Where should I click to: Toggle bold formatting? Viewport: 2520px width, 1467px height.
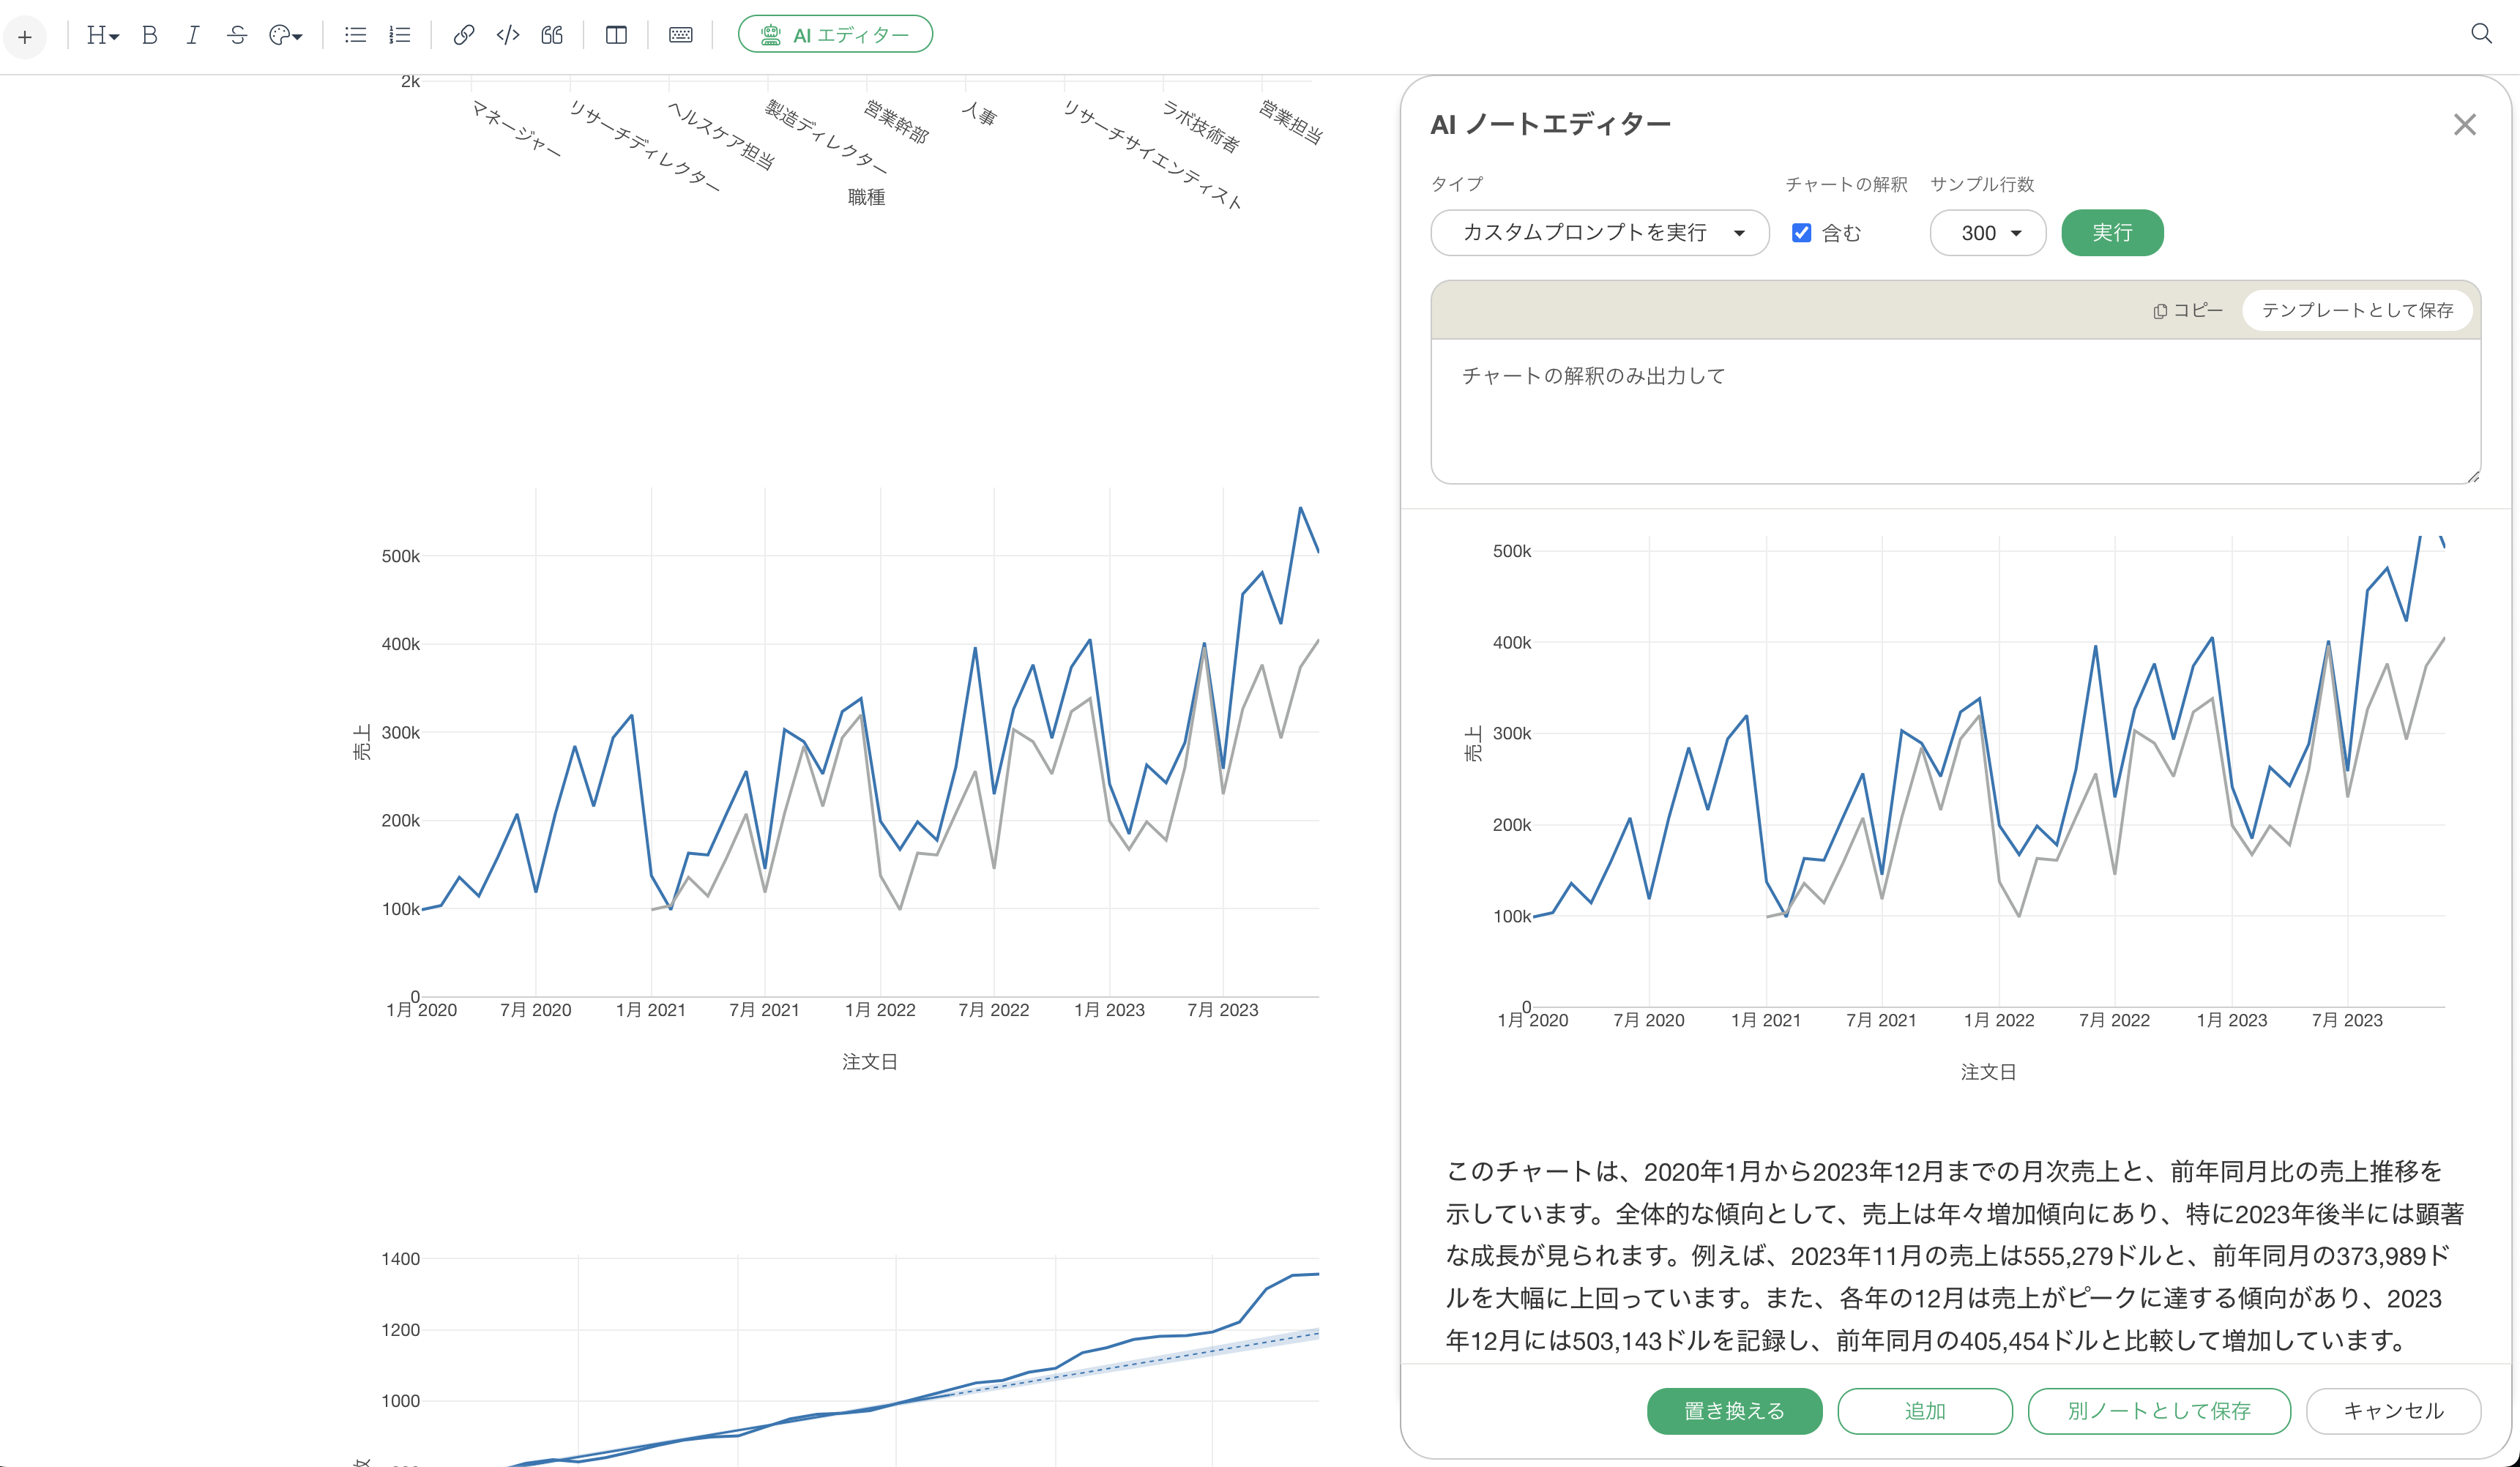point(149,35)
